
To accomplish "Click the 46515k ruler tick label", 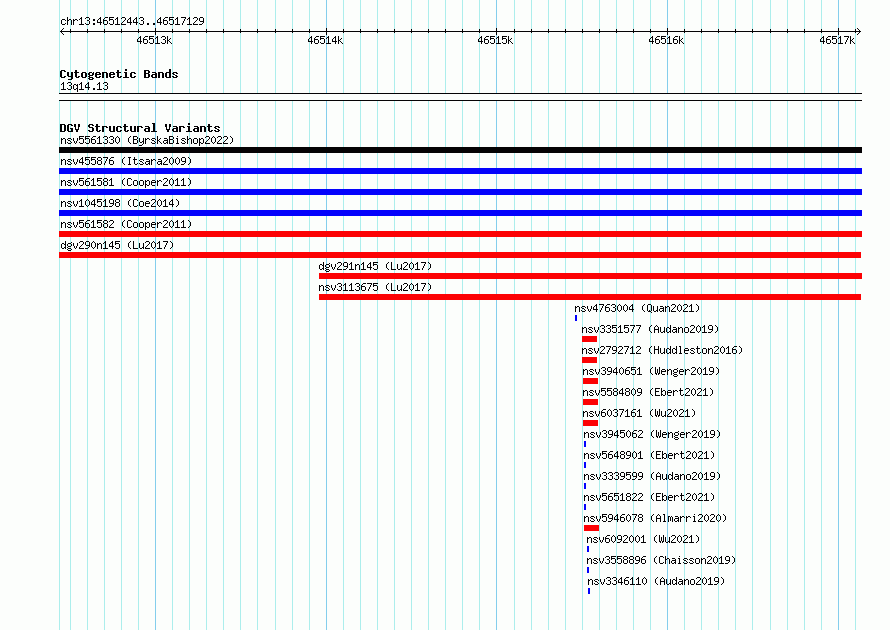I will coord(495,40).
